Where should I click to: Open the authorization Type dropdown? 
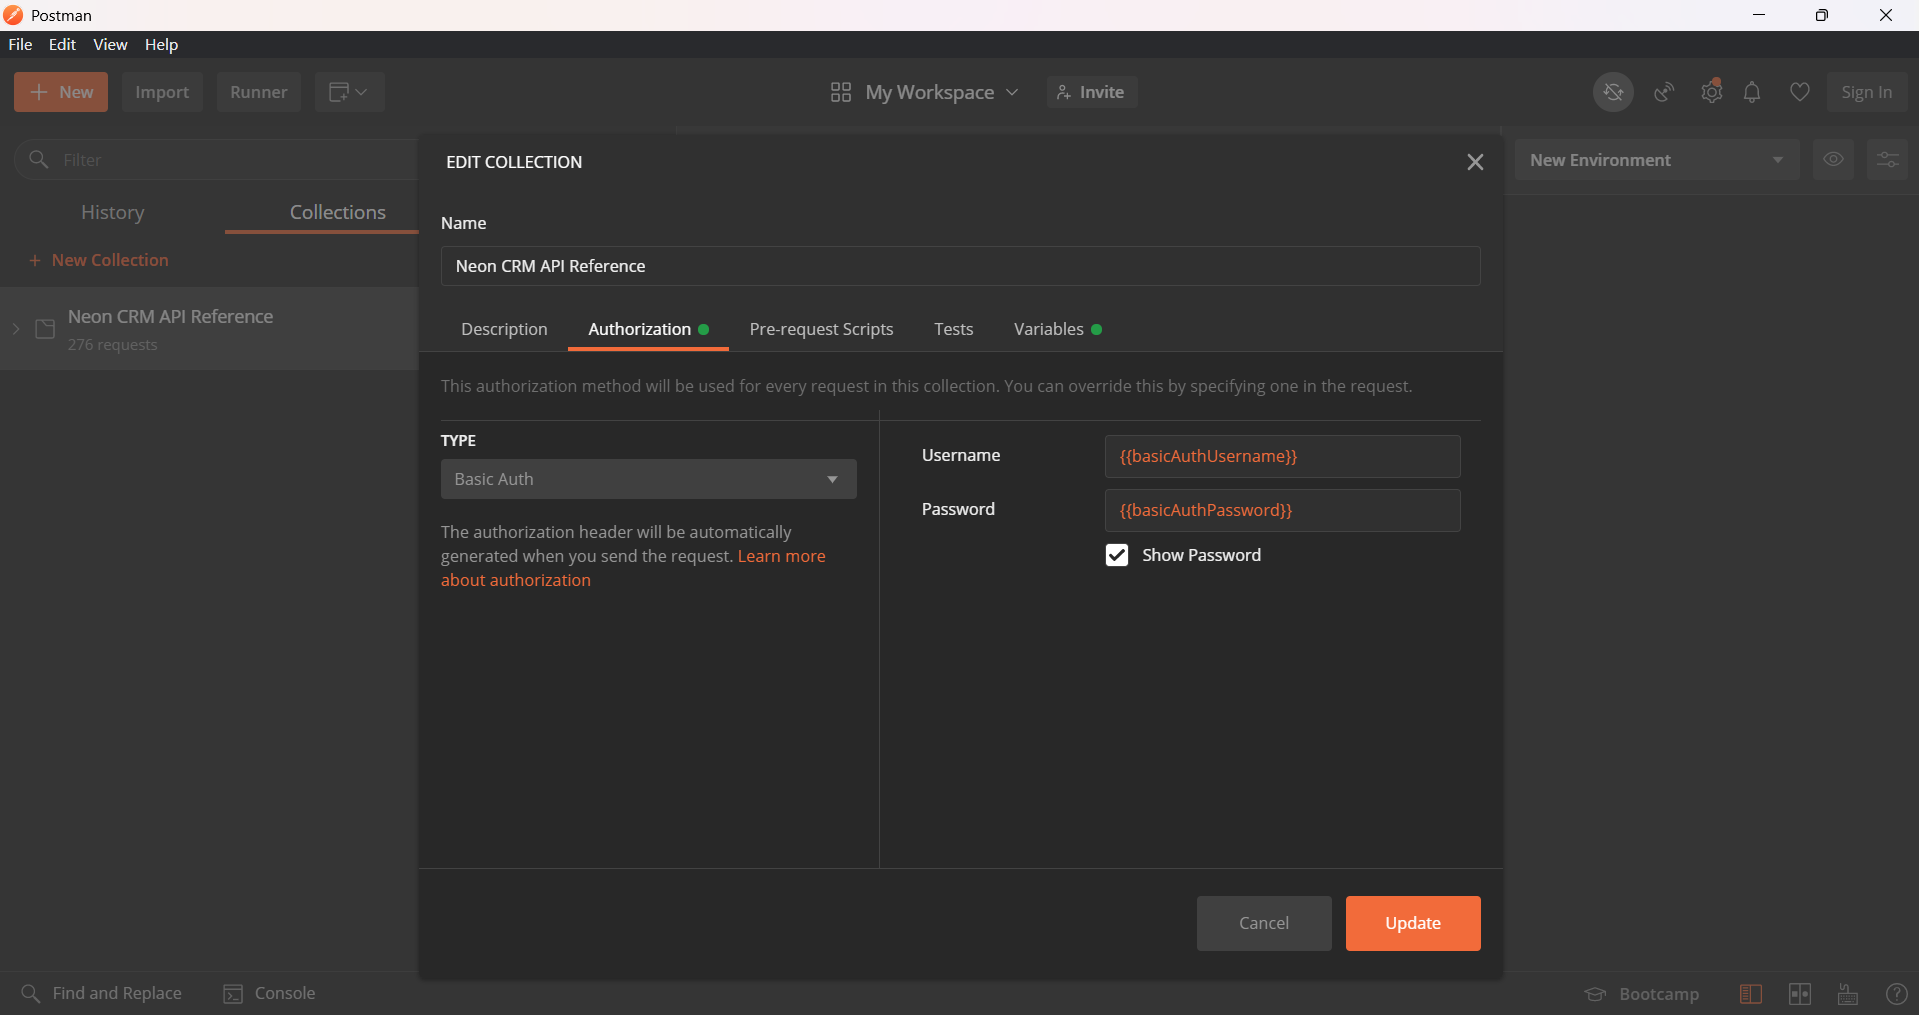pyautogui.click(x=649, y=479)
